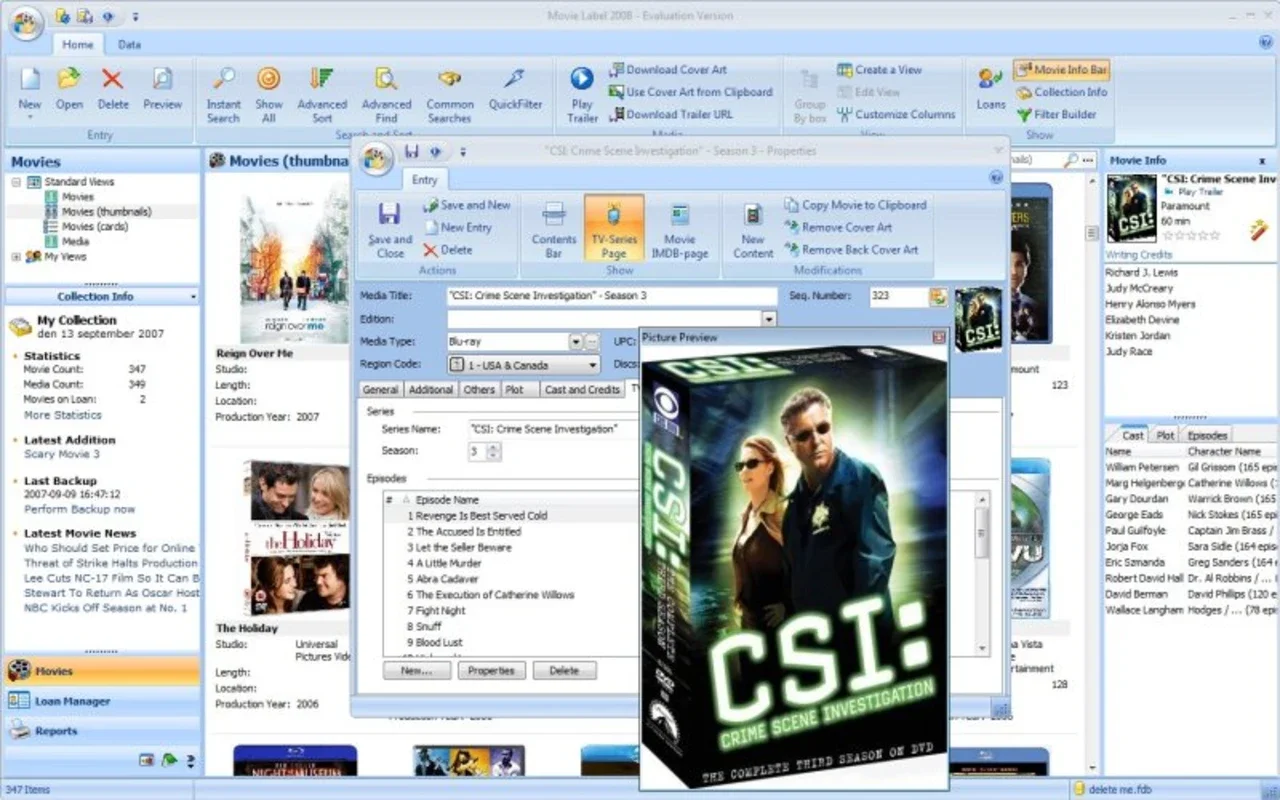
Task: Click the Movie Label application orb button
Action: click(x=27, y=22)
